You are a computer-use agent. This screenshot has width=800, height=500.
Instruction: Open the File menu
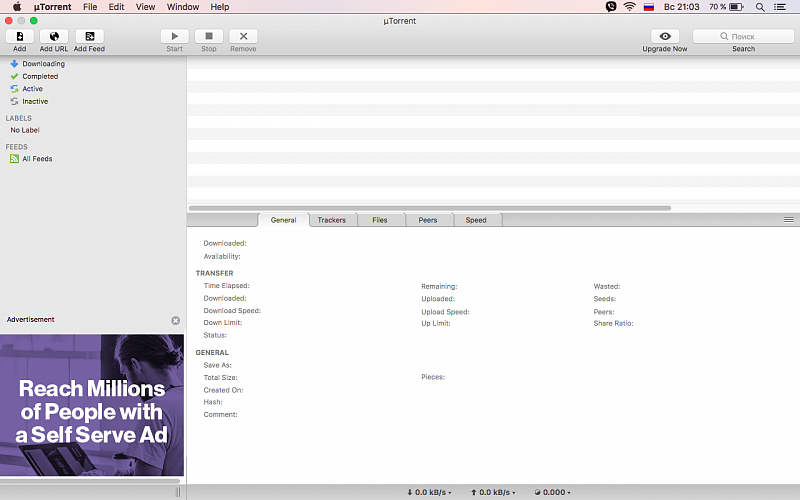click(x=91, y=7)
